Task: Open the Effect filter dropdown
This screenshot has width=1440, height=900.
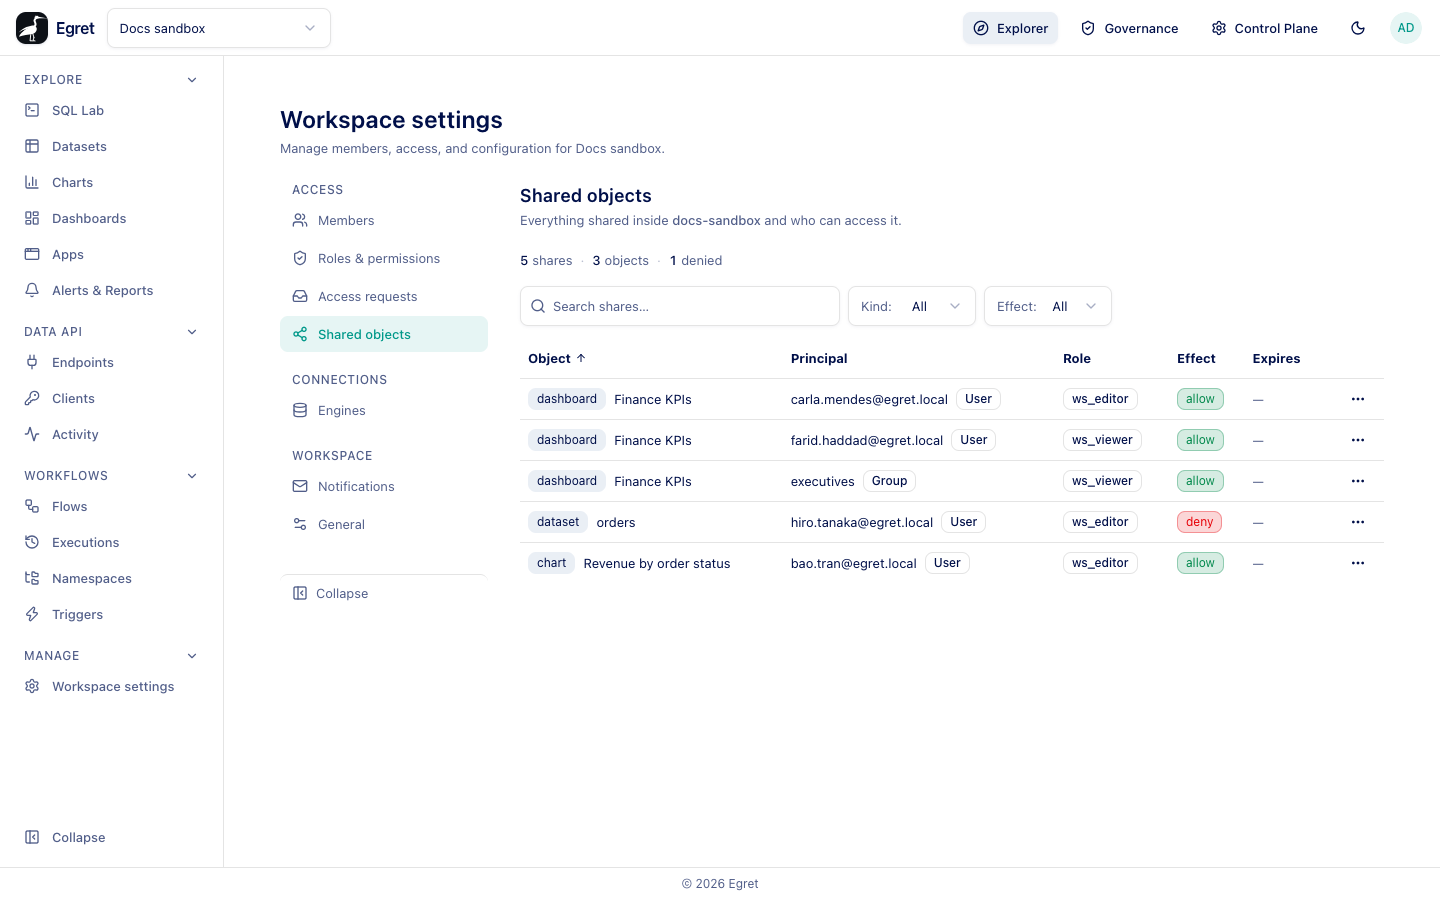Action: click(1048, 306)
